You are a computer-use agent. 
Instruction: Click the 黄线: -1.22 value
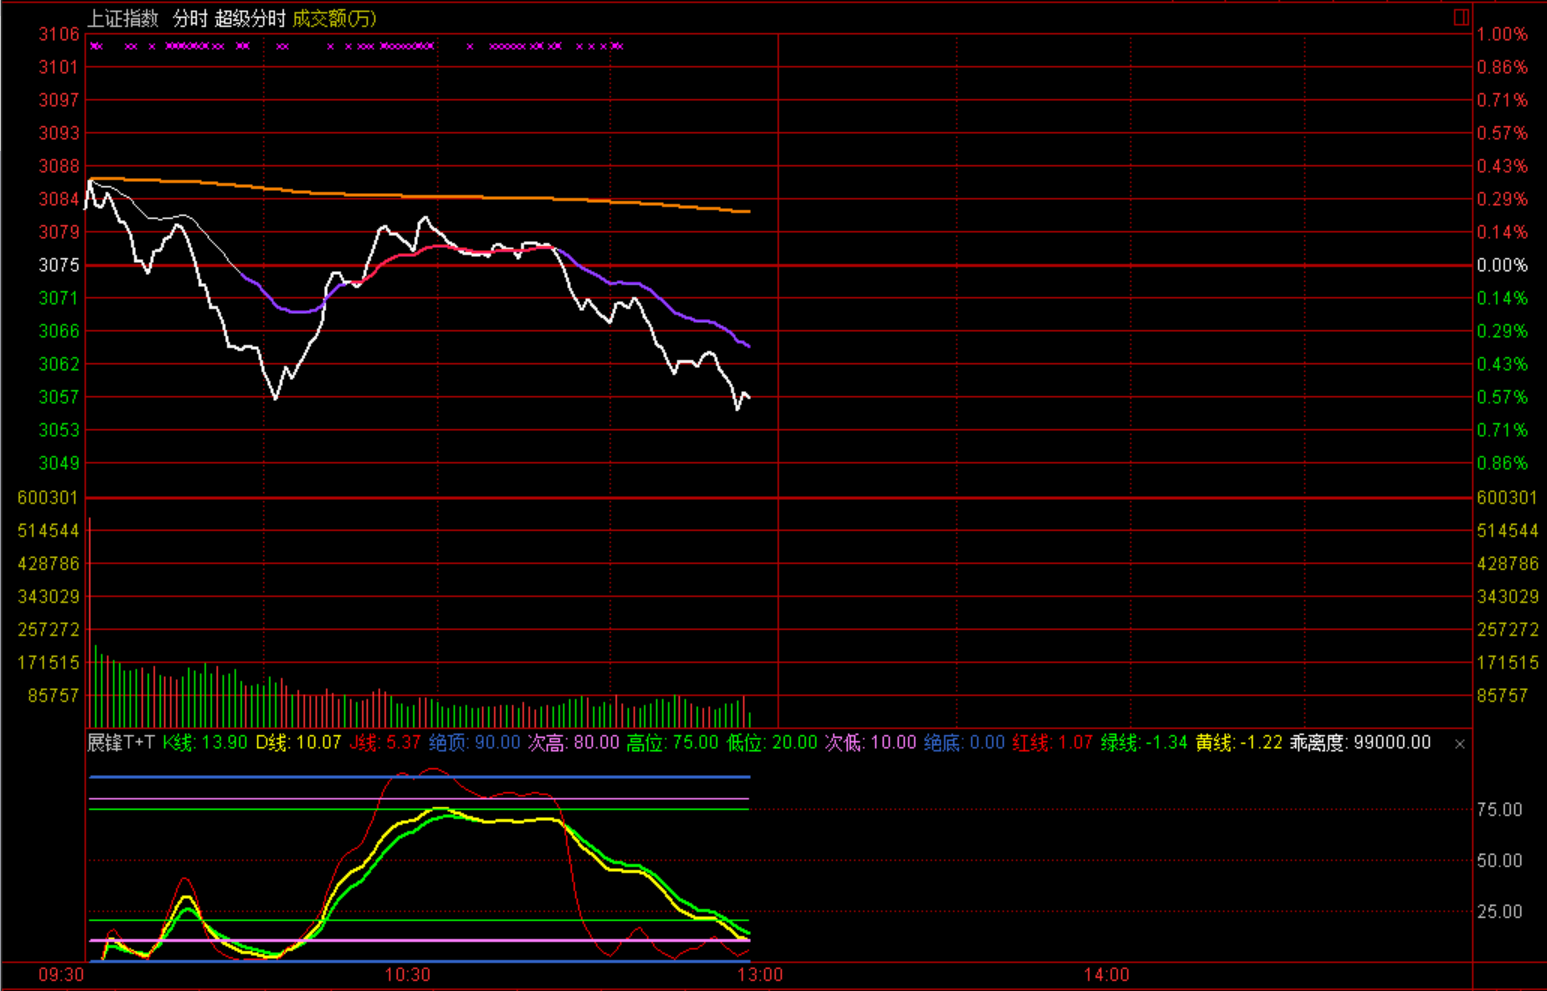pos(1239,742)
